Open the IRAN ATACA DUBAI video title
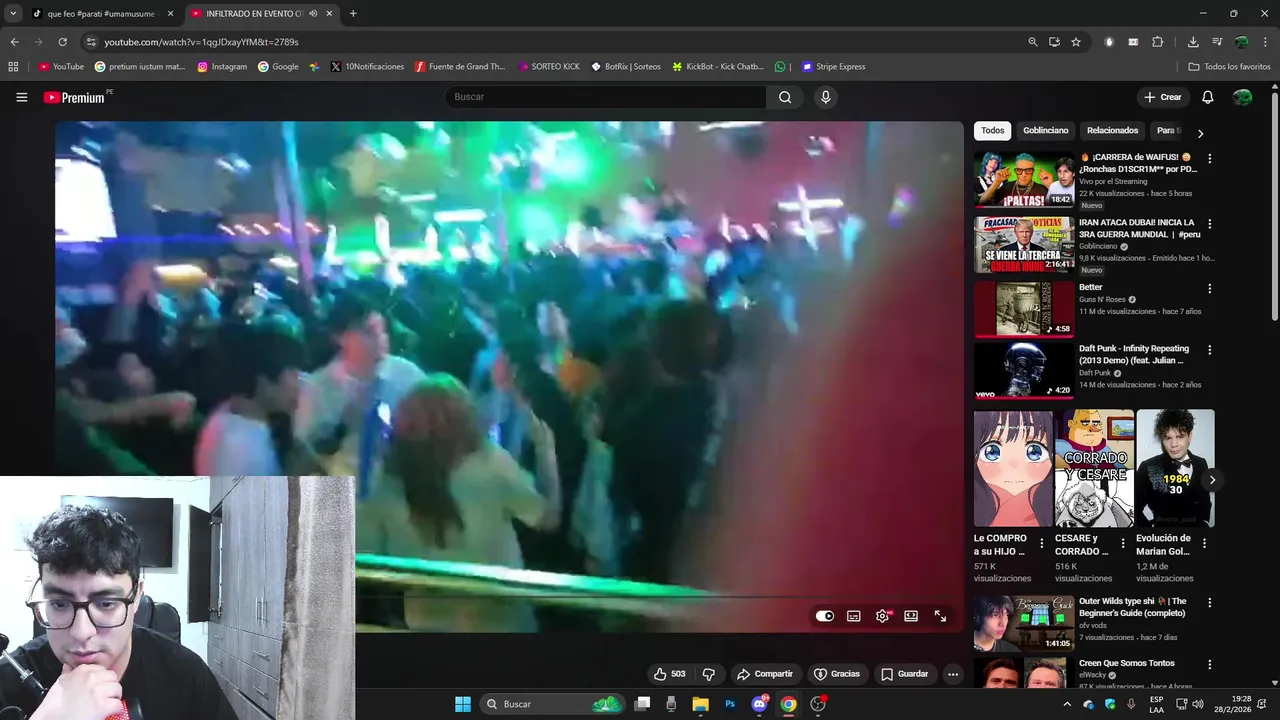The height and width of the screenshot is (720, 1280). (x=1139, y=228)
